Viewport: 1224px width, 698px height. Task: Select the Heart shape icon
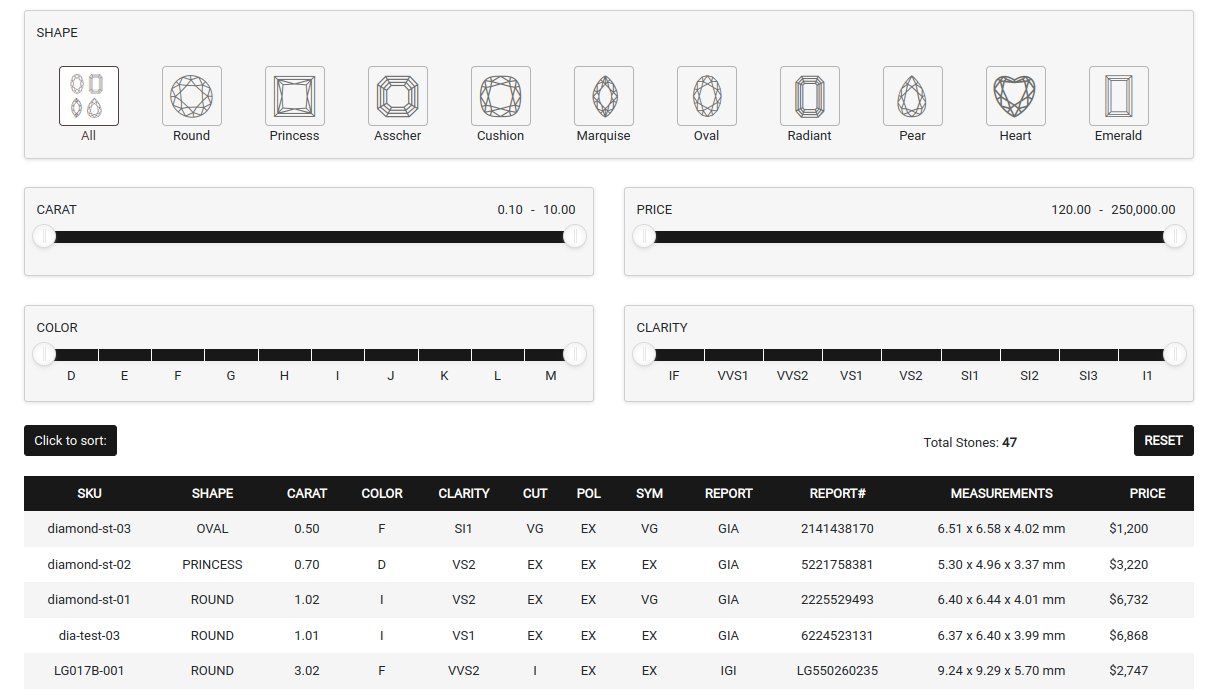(x=1015, y=97)
